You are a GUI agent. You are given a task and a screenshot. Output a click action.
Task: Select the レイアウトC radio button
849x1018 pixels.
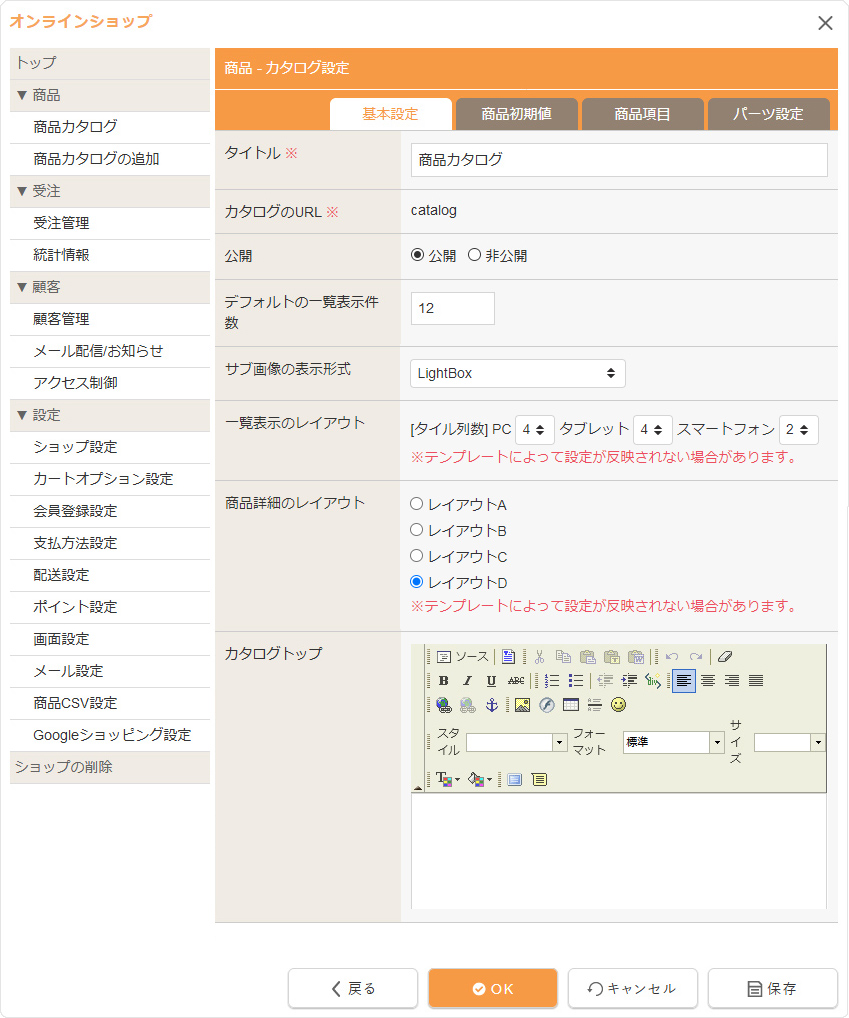417,556
